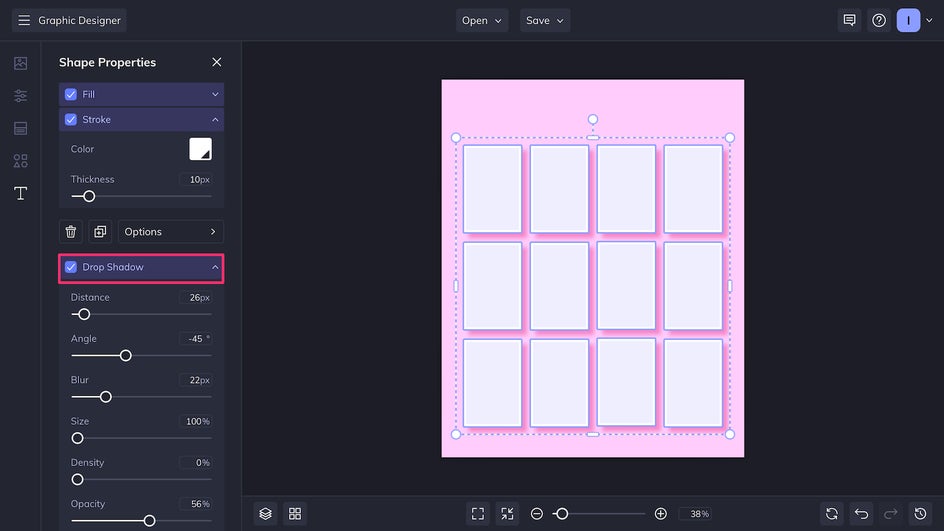Click the top-left selection corner handle

456,138
